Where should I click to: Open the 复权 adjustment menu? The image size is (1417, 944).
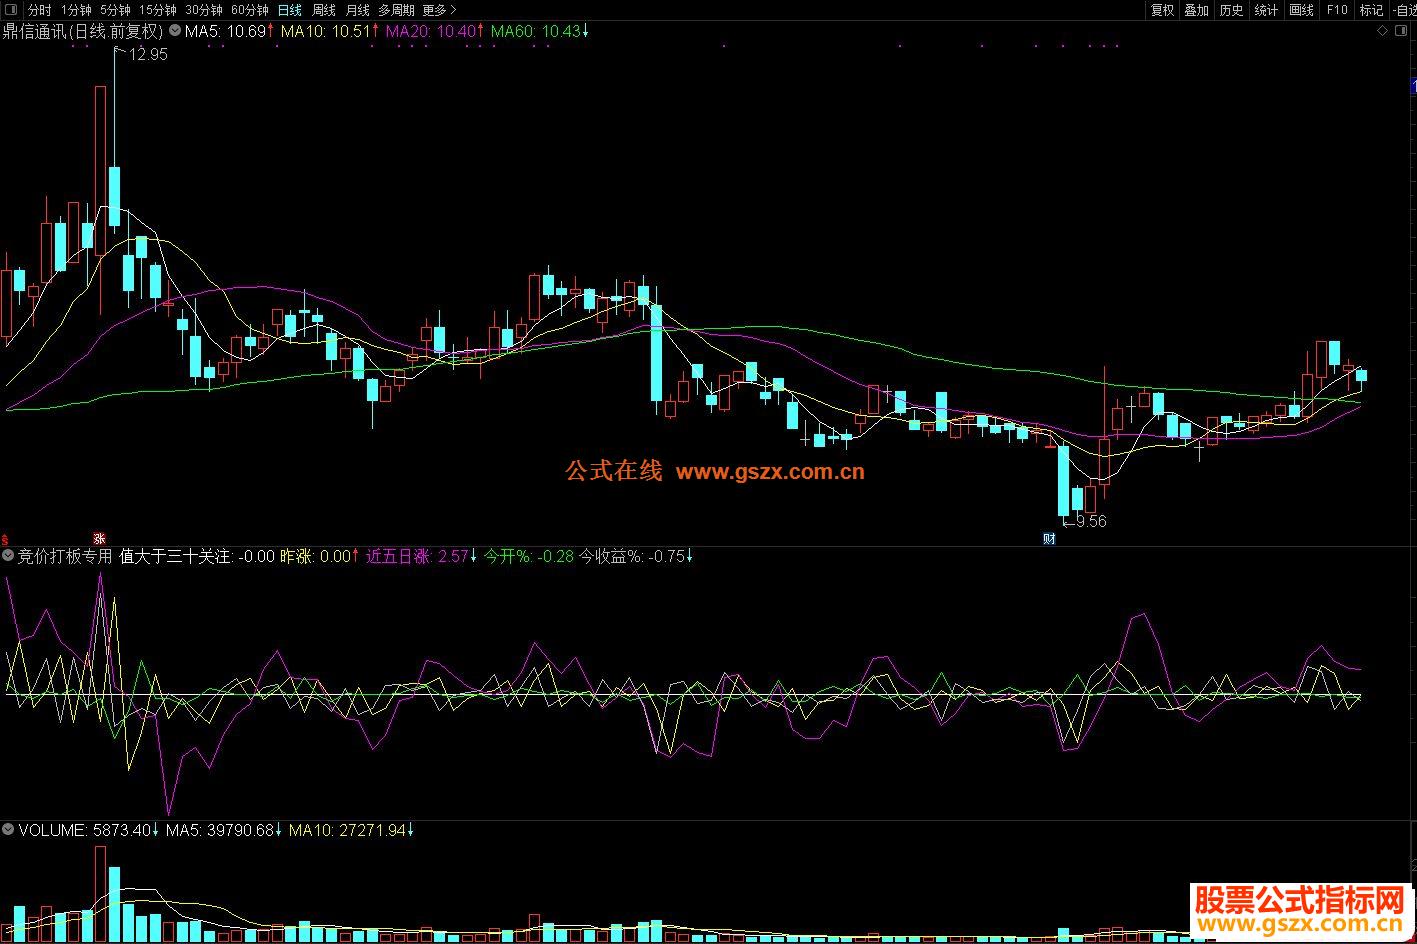1162,10
